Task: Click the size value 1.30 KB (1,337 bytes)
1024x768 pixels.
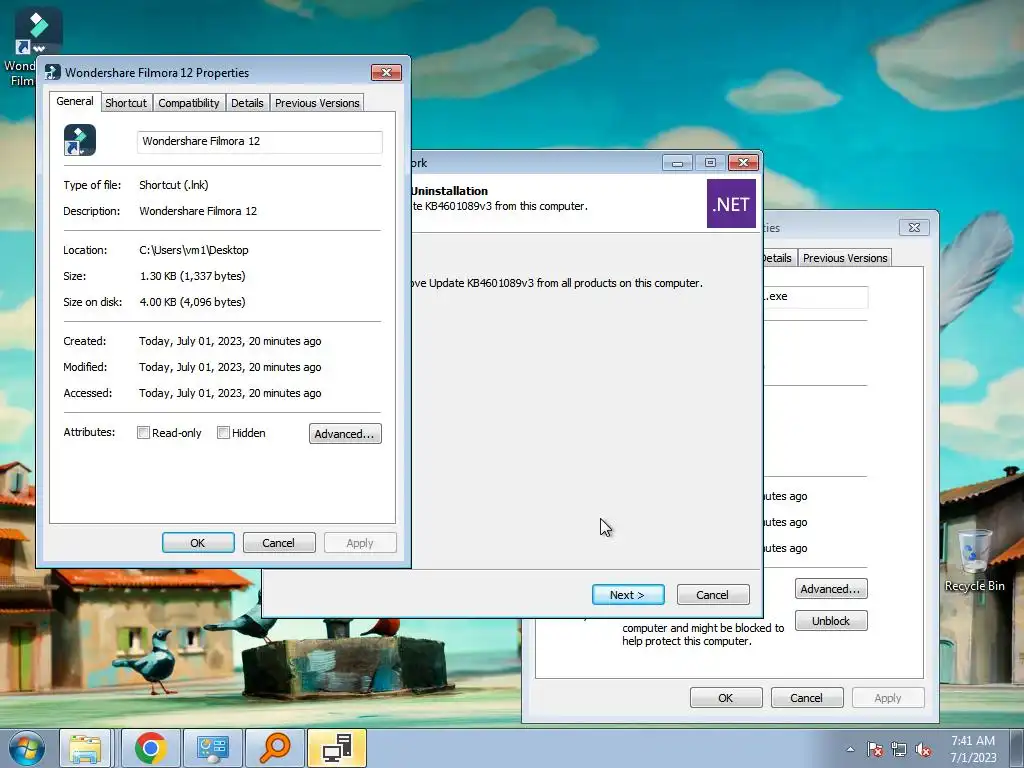Action: pos(193,276)
